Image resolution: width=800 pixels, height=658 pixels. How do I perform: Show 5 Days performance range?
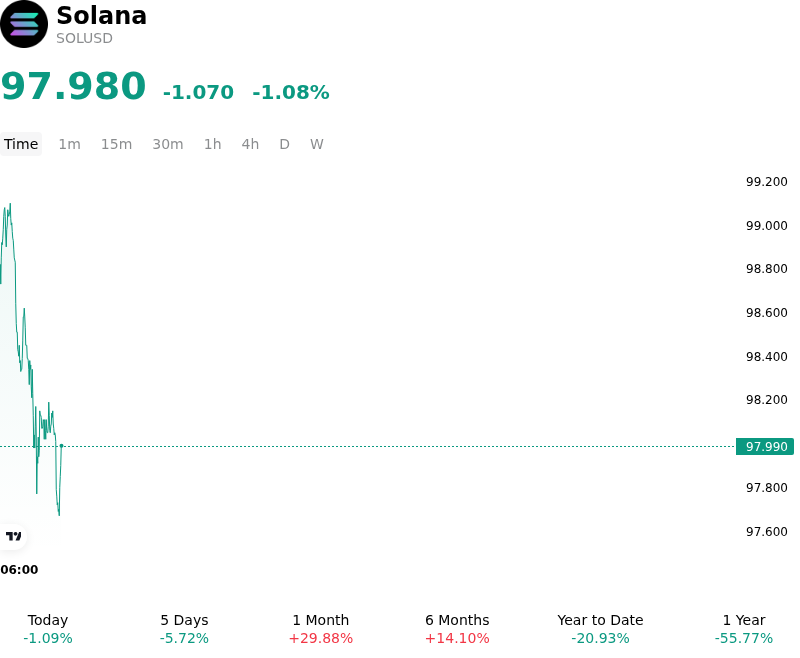[x=184, y=629]
